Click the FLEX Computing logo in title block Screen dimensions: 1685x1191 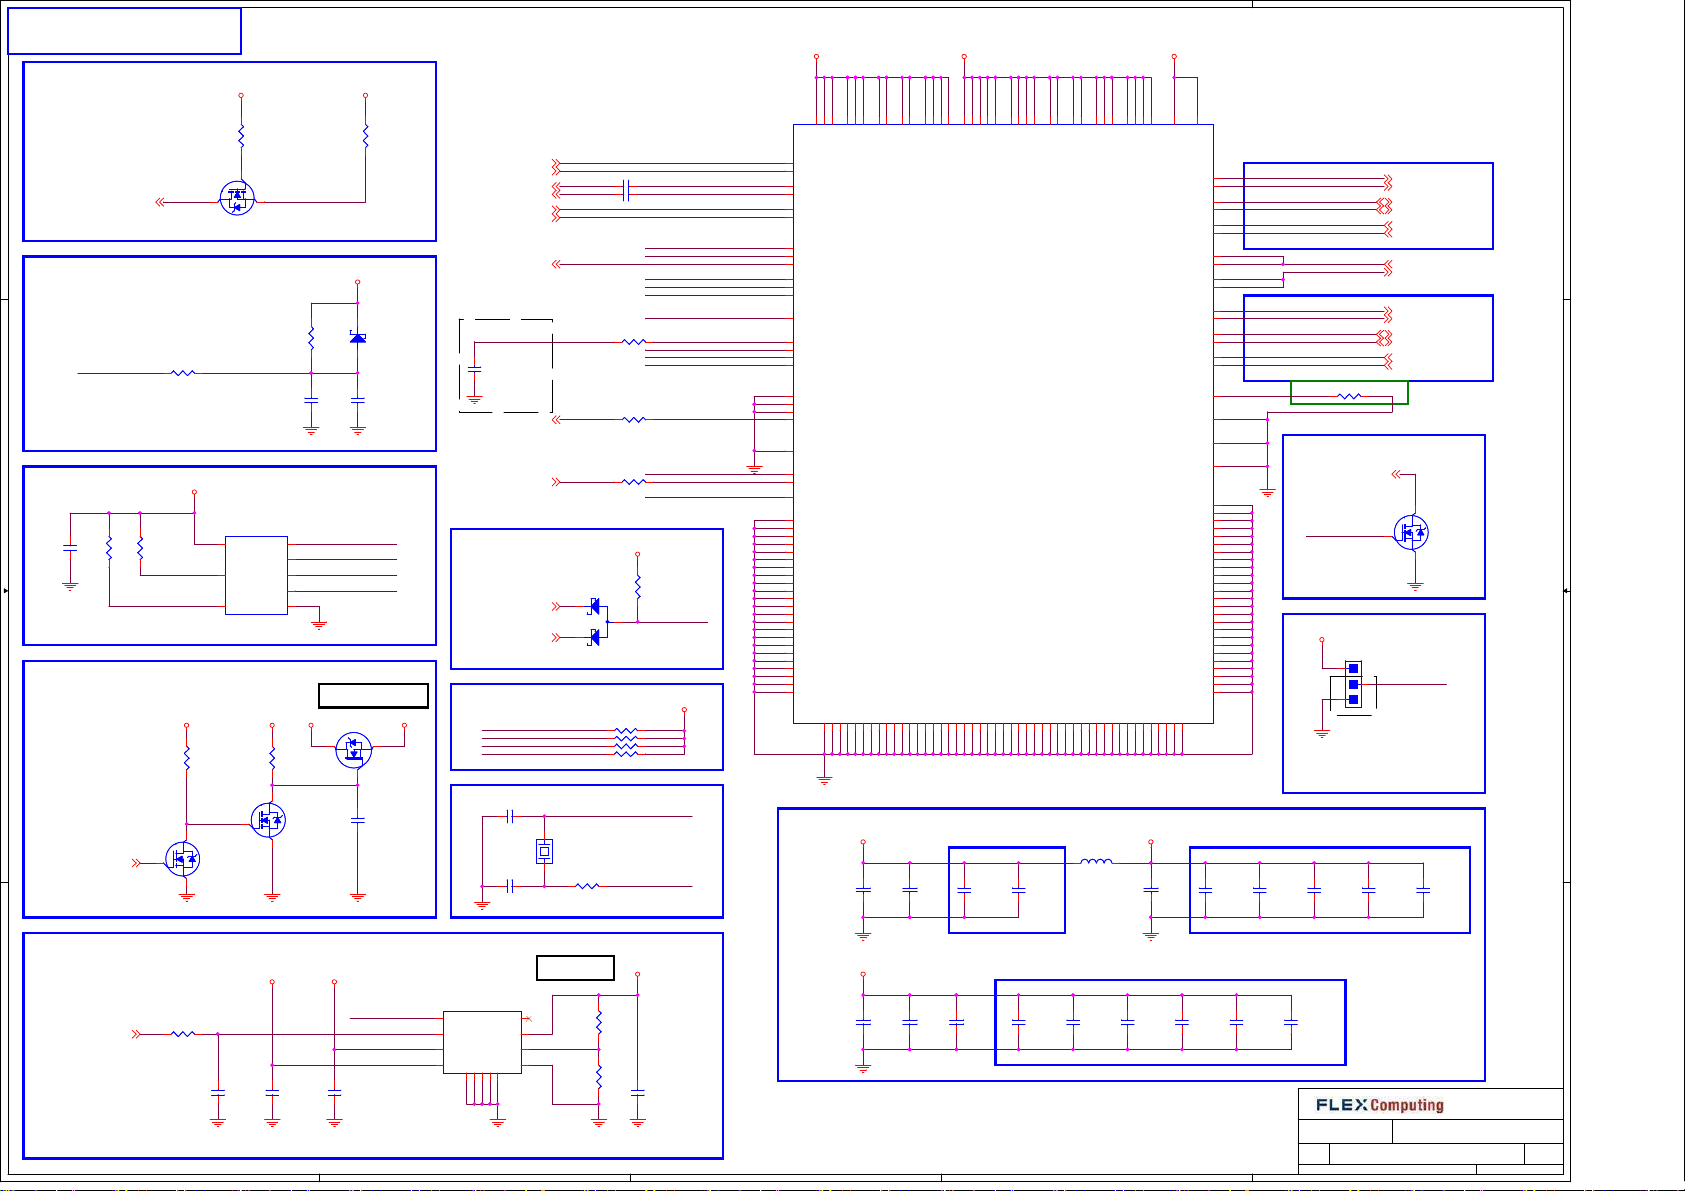tap(1380, 1105)
